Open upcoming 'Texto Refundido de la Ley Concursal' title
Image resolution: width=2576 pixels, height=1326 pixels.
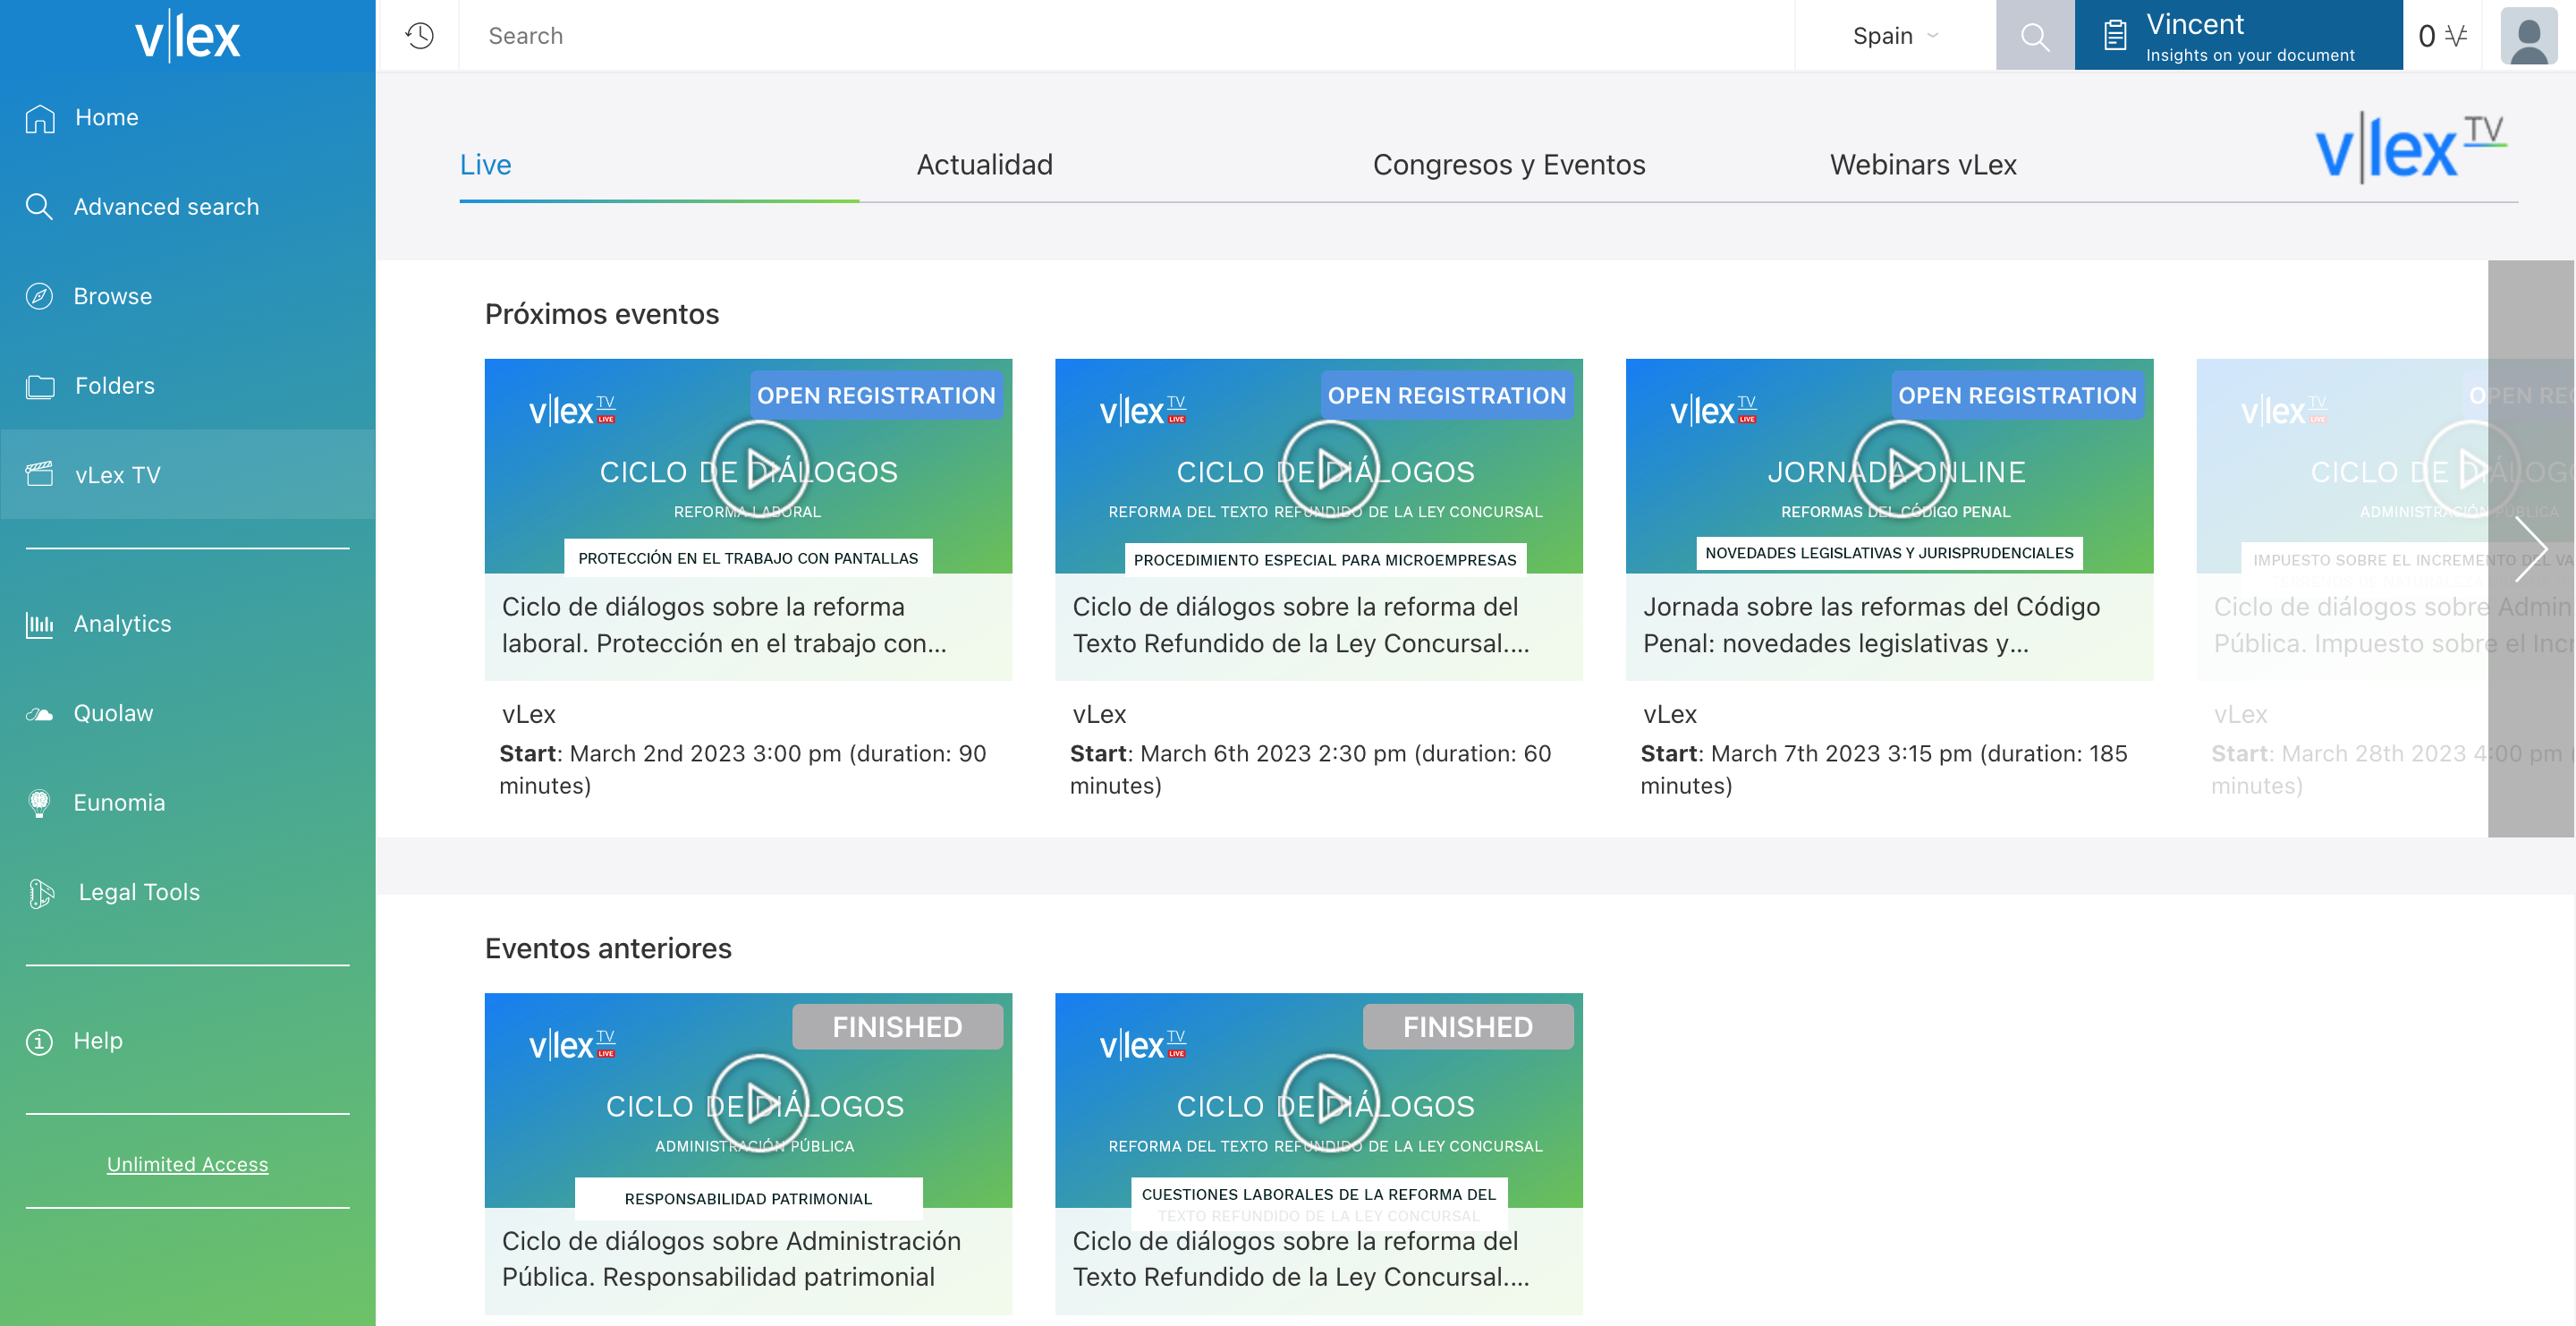[x=1301, y=626]
